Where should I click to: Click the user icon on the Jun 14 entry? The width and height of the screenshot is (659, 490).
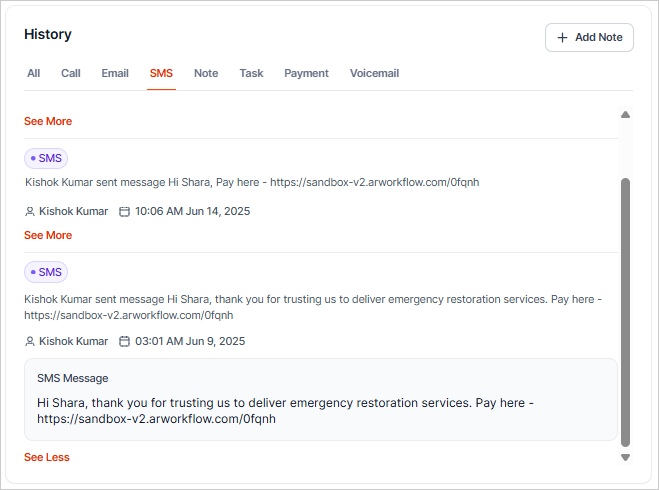29,212
